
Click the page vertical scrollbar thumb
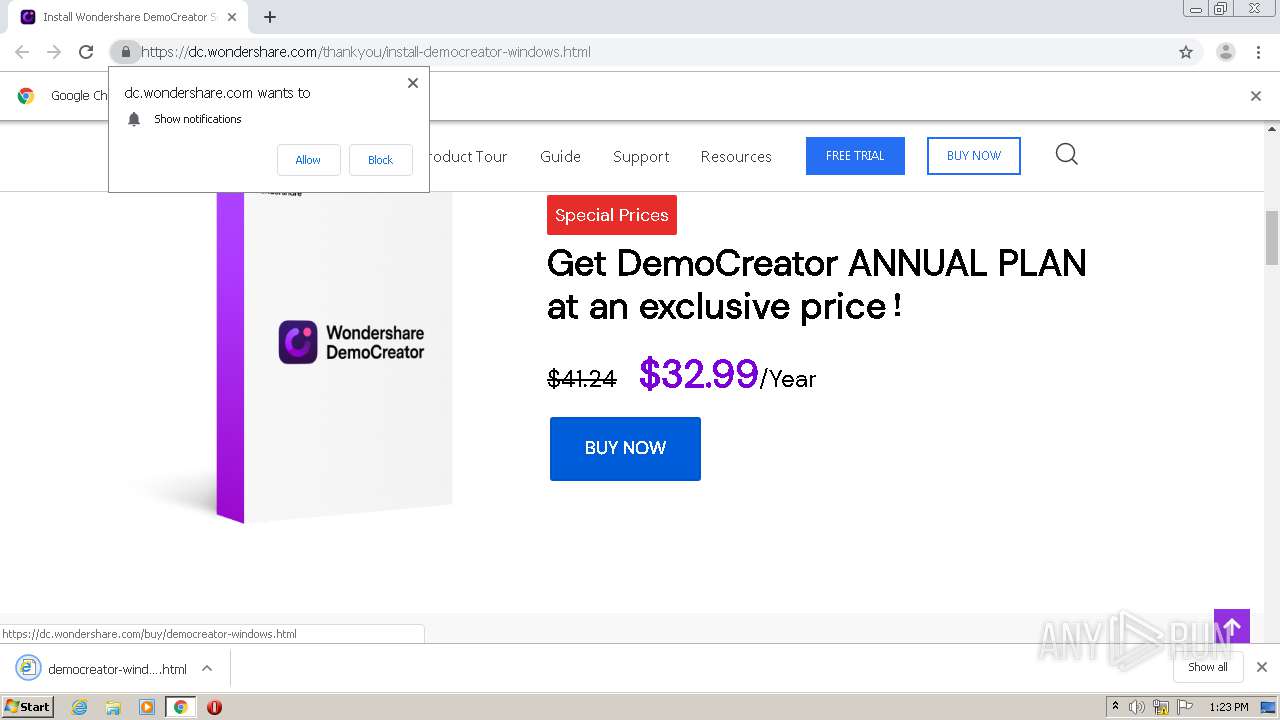[1272, 238]
